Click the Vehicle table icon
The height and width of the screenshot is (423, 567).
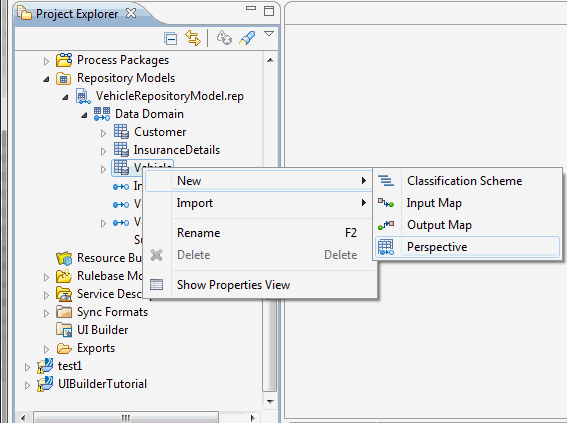tap(121, 167)
